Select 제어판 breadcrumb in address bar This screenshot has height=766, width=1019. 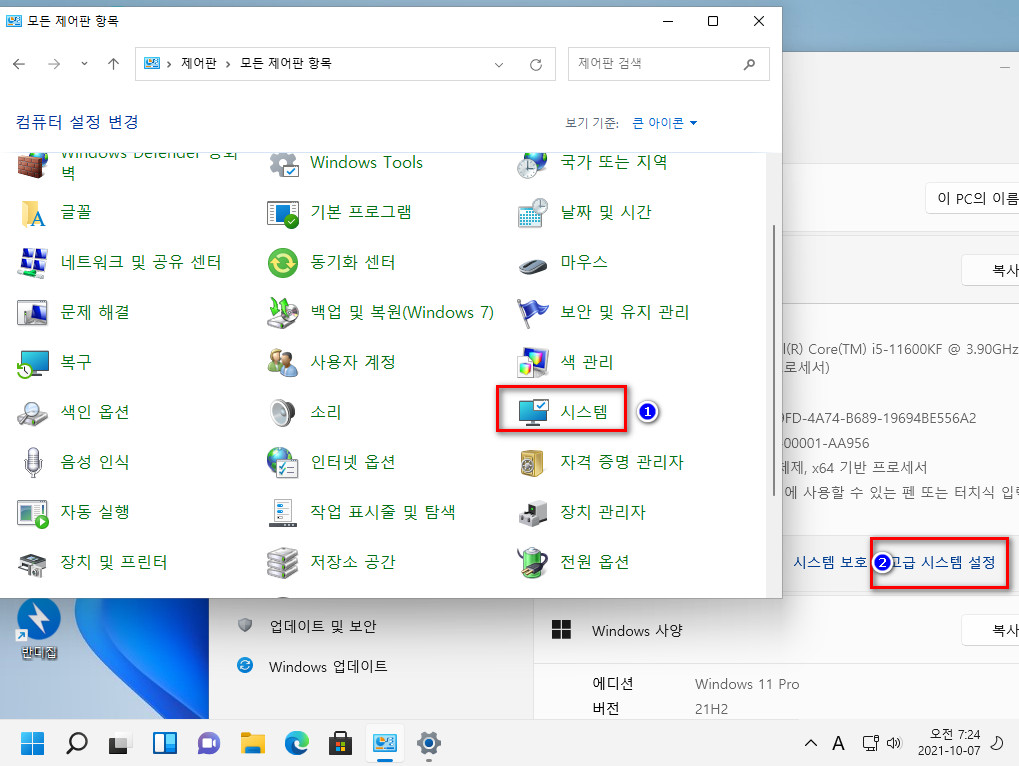199,63
